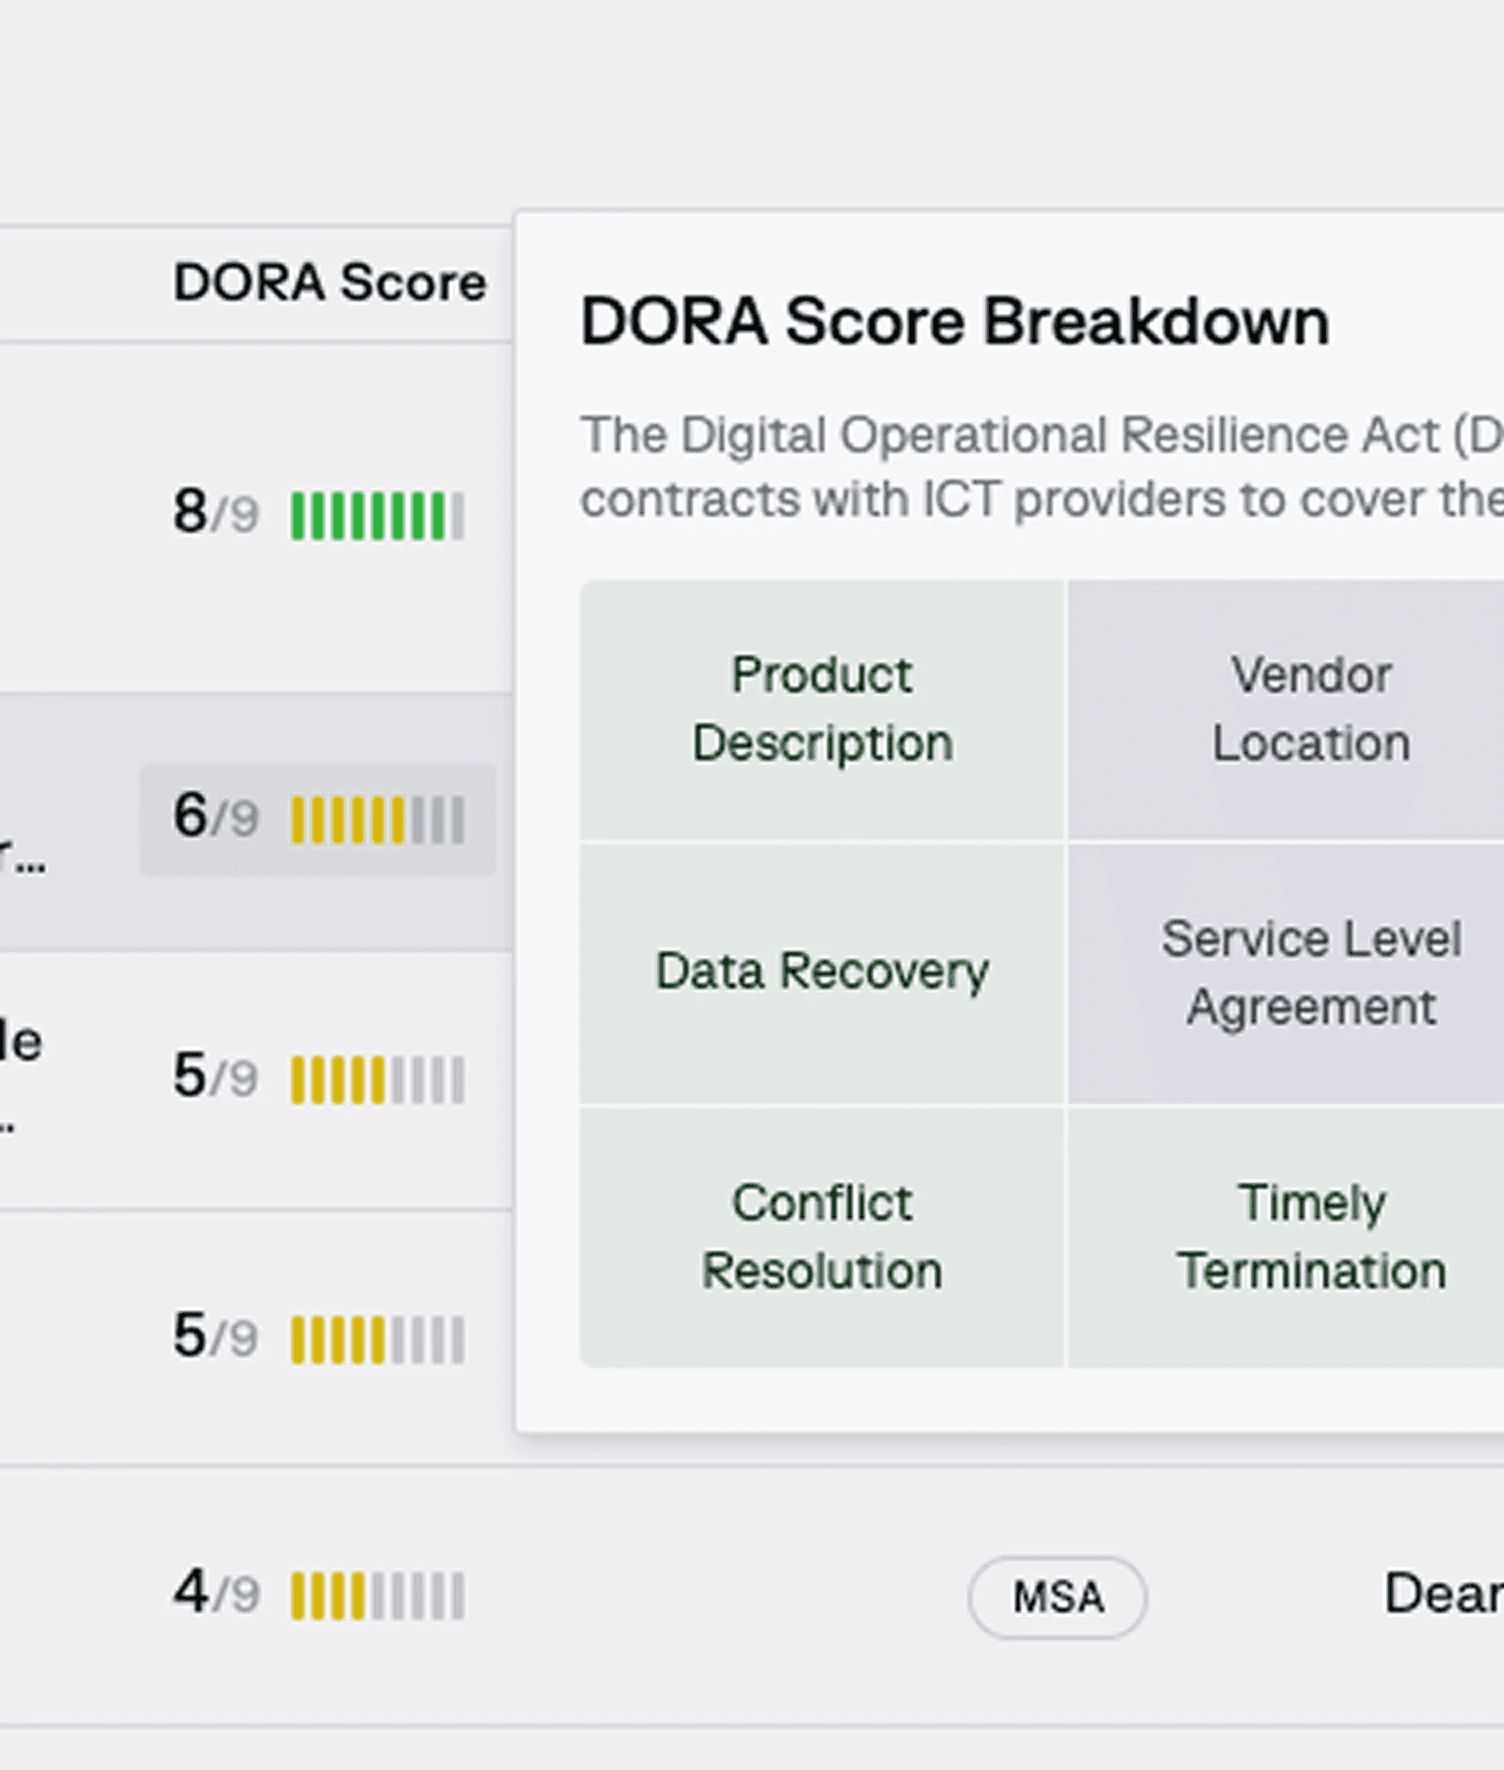
Task: Open the Timely Termination tile
Action: (1287, 1237)
